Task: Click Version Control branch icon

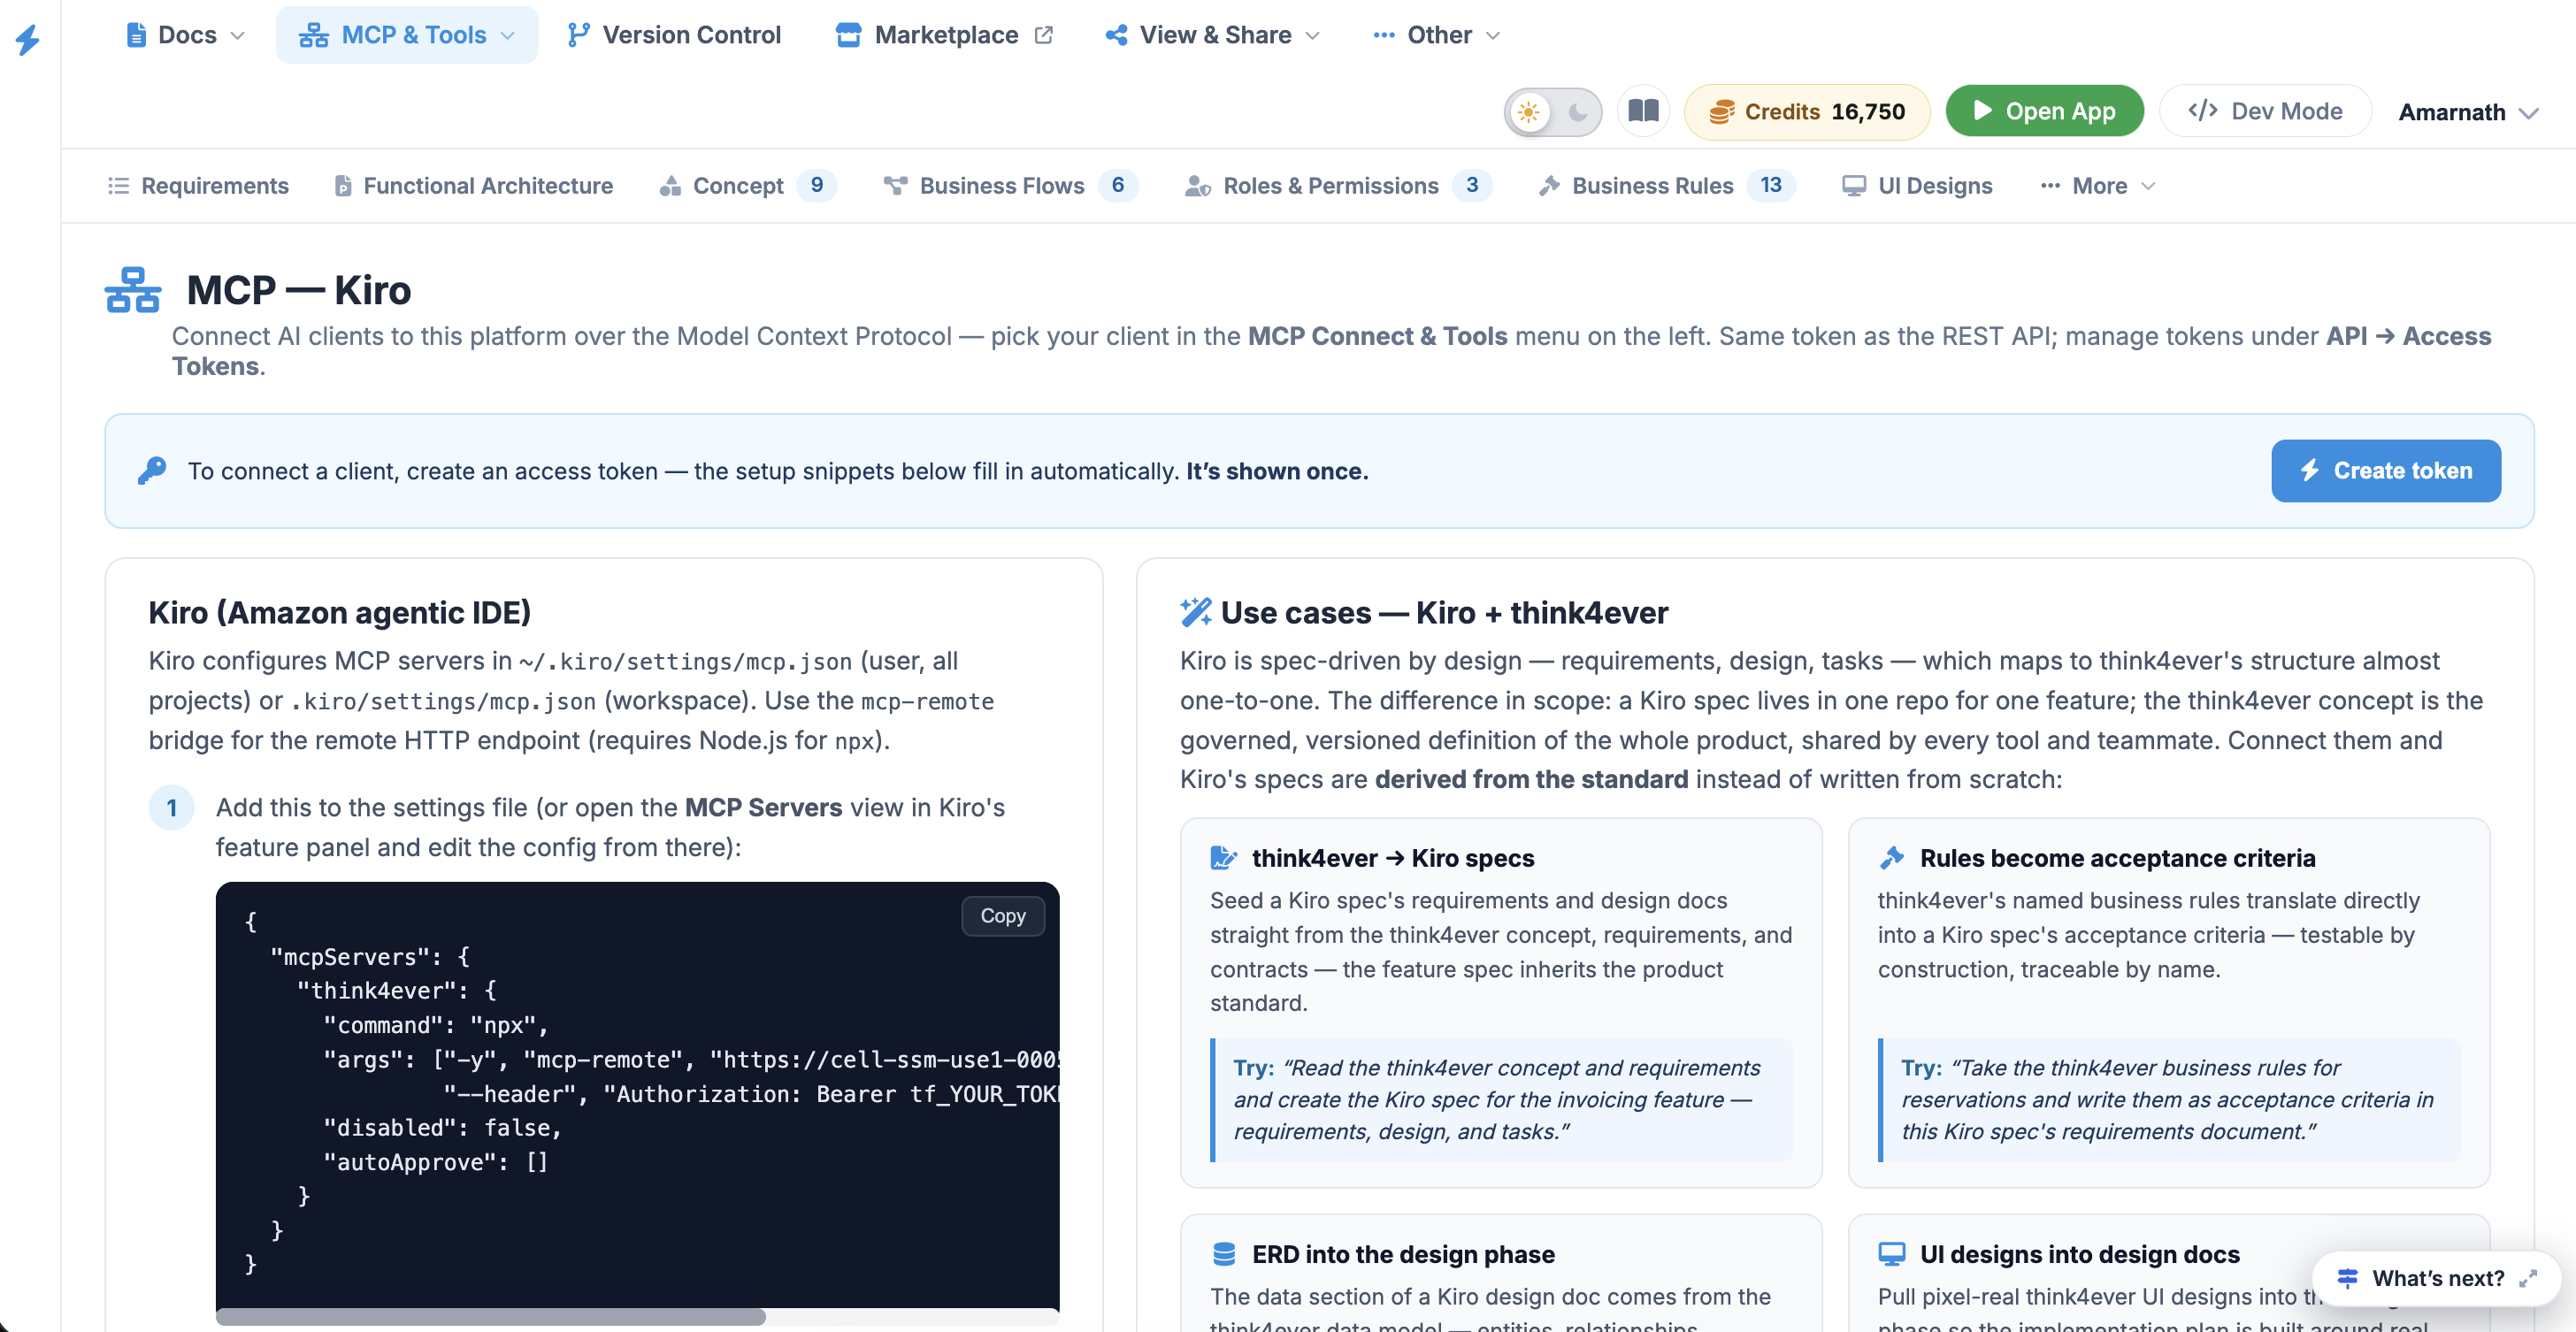Action: (578, 35)
